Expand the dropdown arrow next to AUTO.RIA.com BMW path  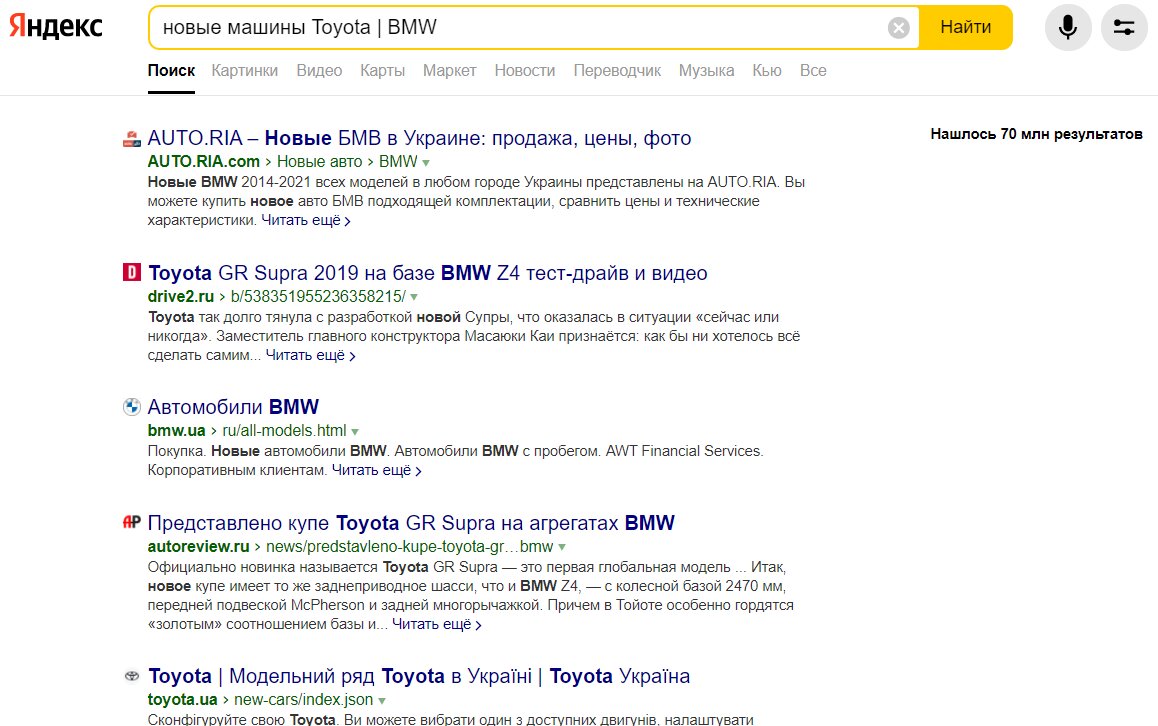coord(426,162)
